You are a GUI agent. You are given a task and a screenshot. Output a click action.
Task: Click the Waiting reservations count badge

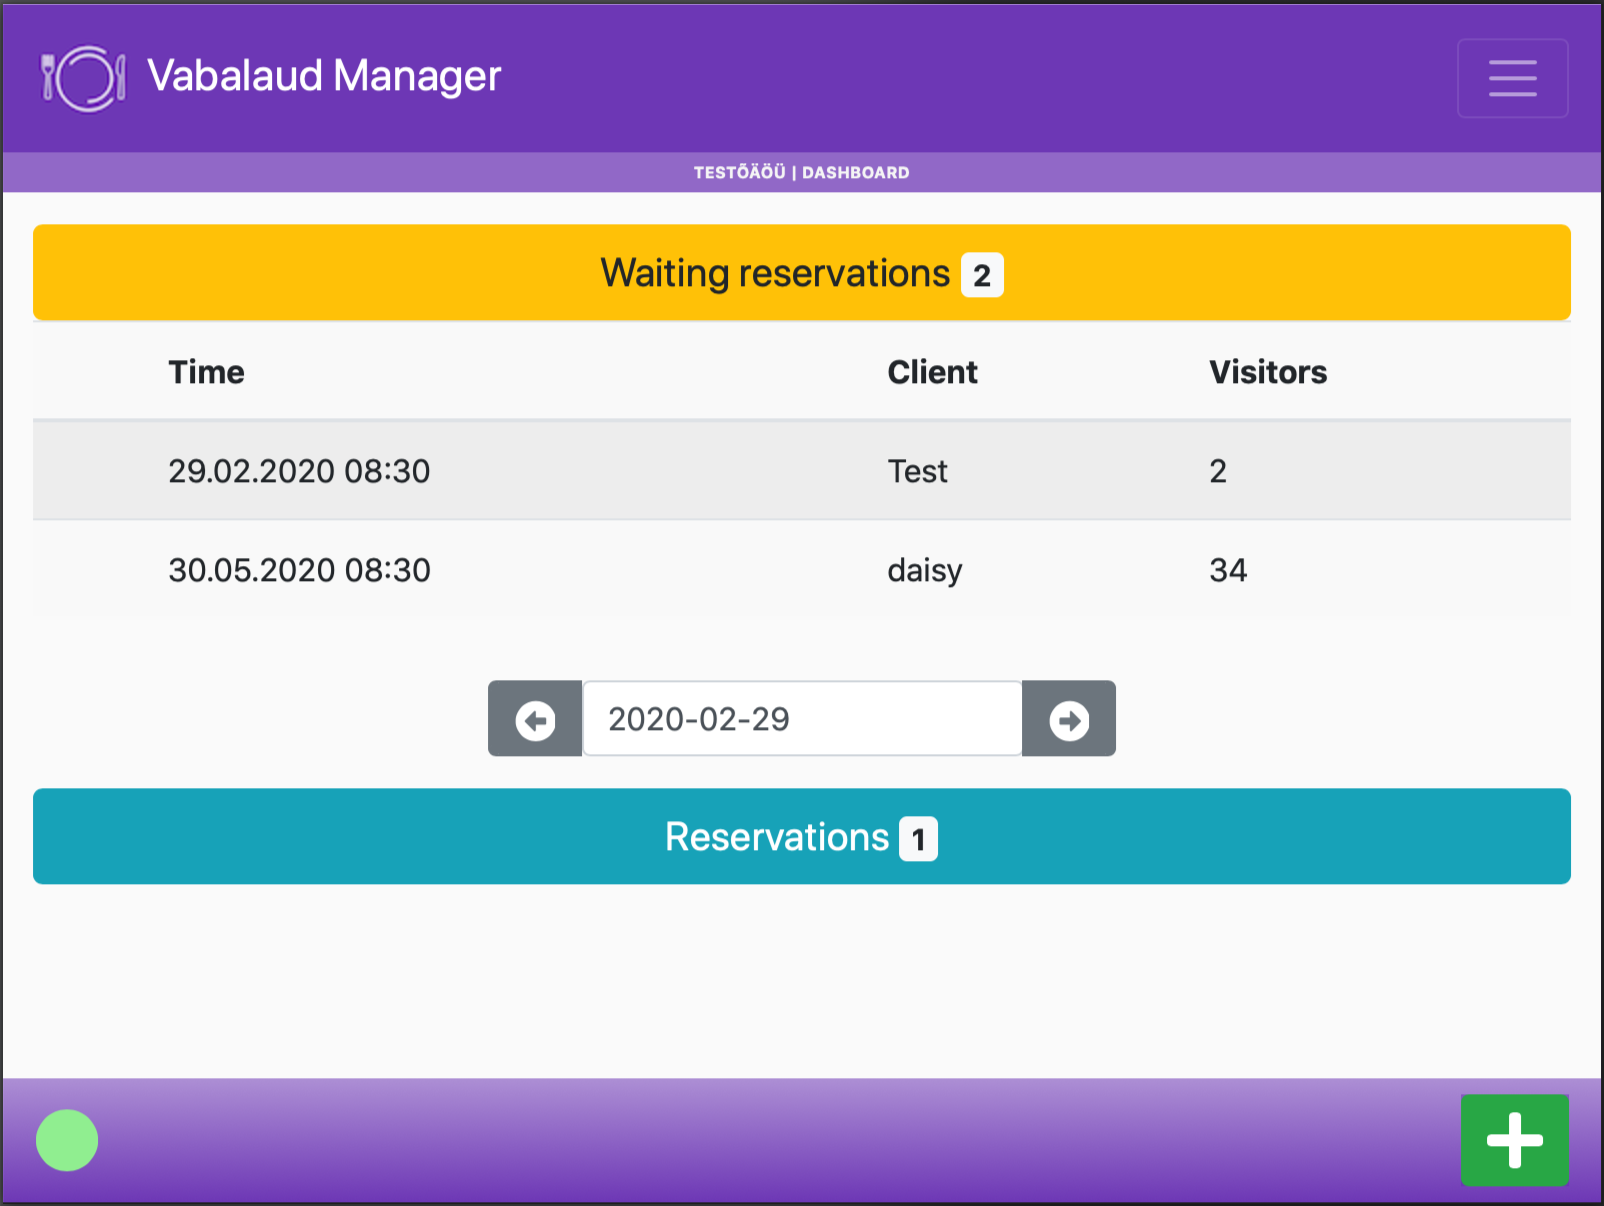[982, 276]
